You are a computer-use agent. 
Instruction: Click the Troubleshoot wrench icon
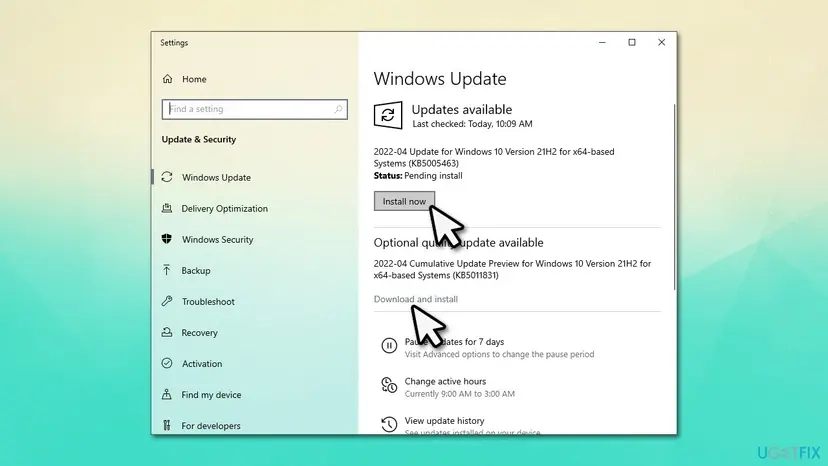click(x=167, y=301)
